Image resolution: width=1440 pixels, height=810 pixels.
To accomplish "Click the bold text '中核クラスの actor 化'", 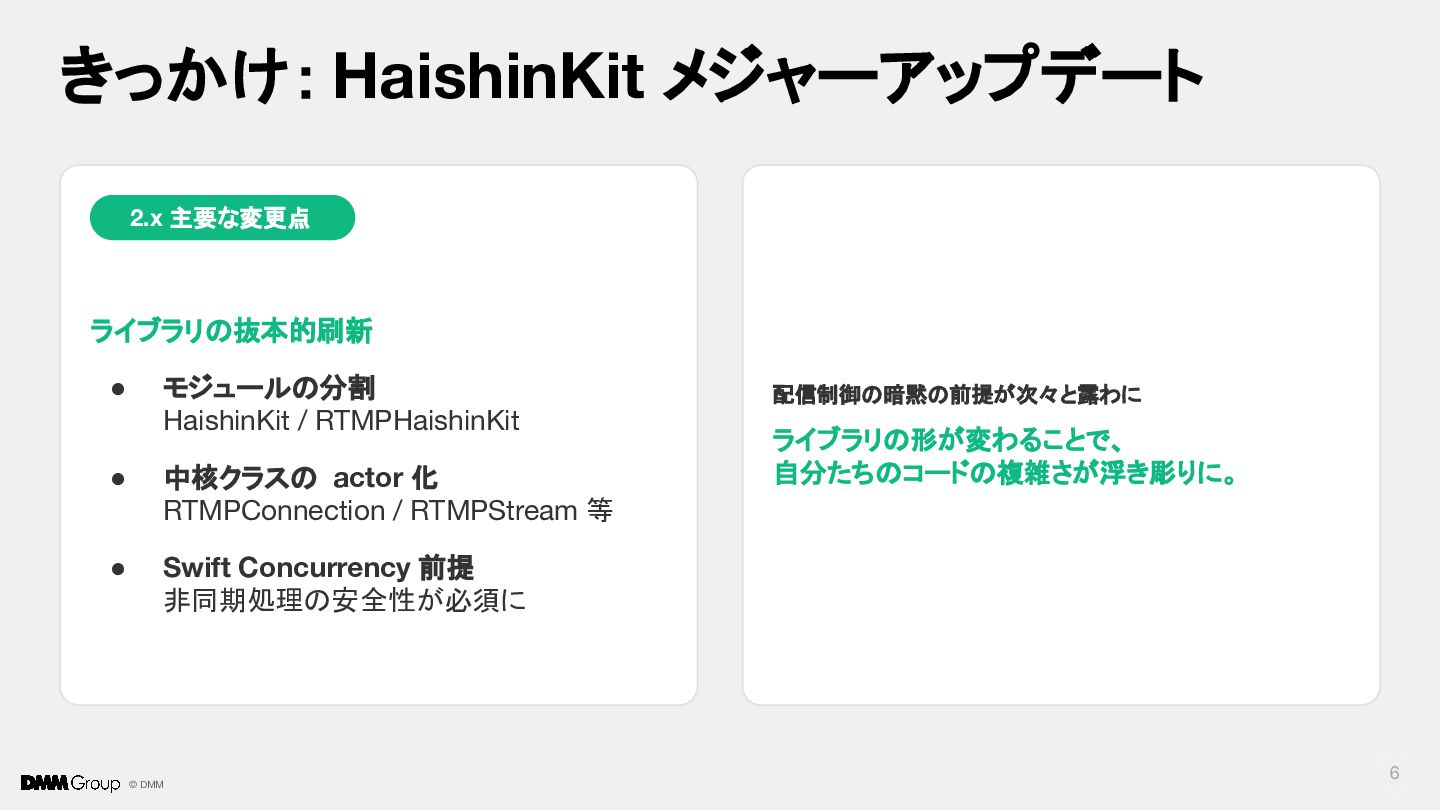I will [300, 478].
